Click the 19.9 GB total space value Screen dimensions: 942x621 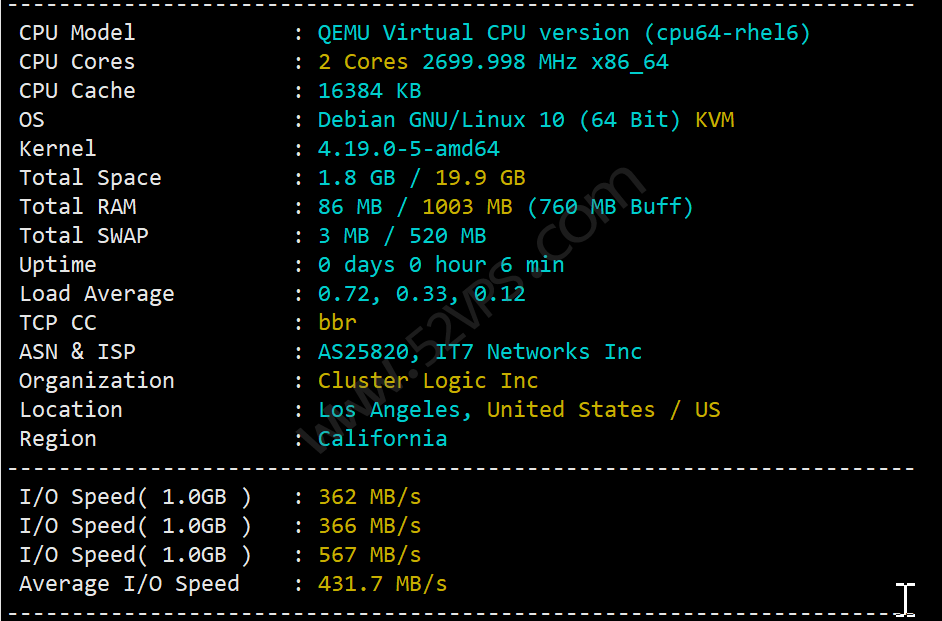(x=480, y=177)
